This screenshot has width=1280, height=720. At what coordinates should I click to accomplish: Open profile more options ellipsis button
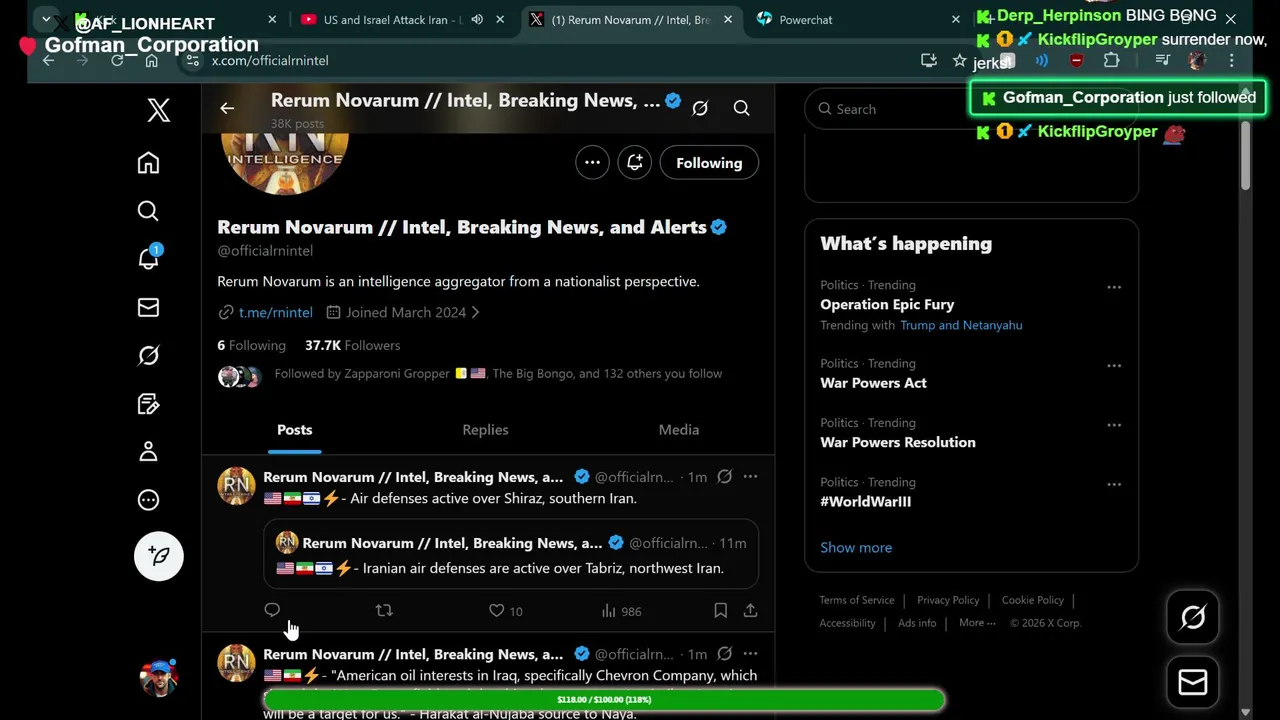click(x=592, y=163)
